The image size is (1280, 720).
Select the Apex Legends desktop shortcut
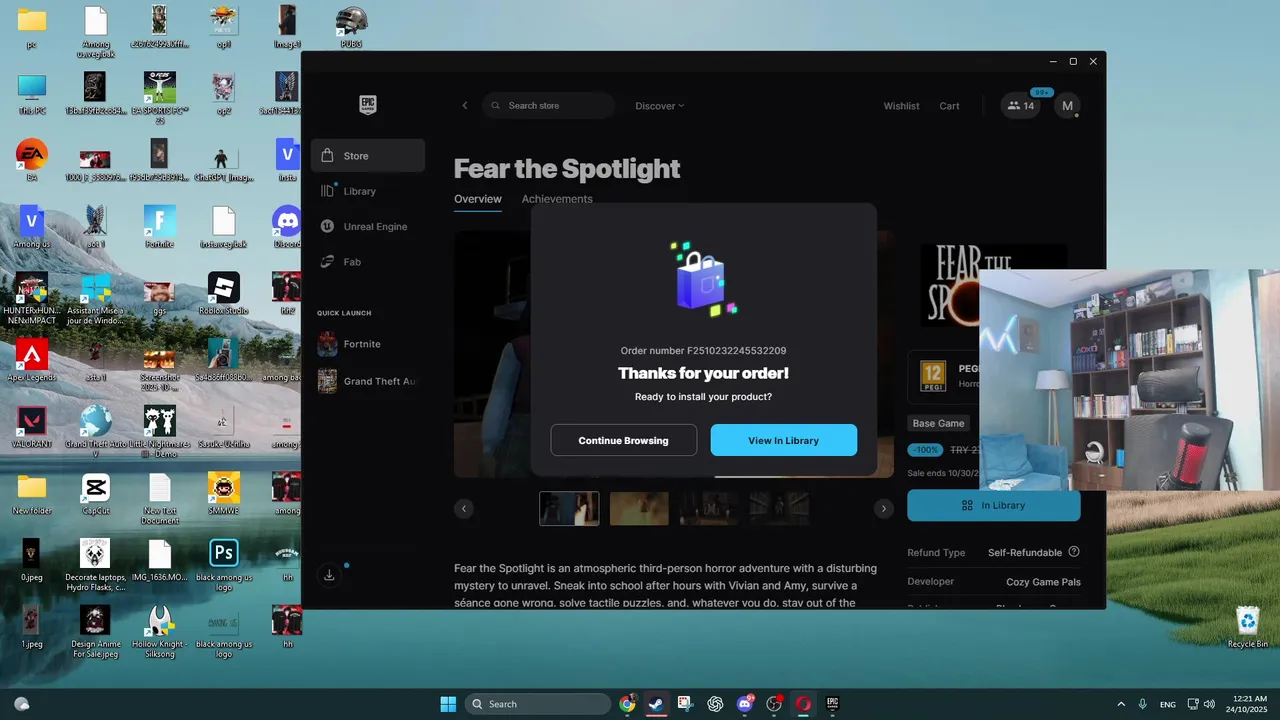[x=31, y=361]
